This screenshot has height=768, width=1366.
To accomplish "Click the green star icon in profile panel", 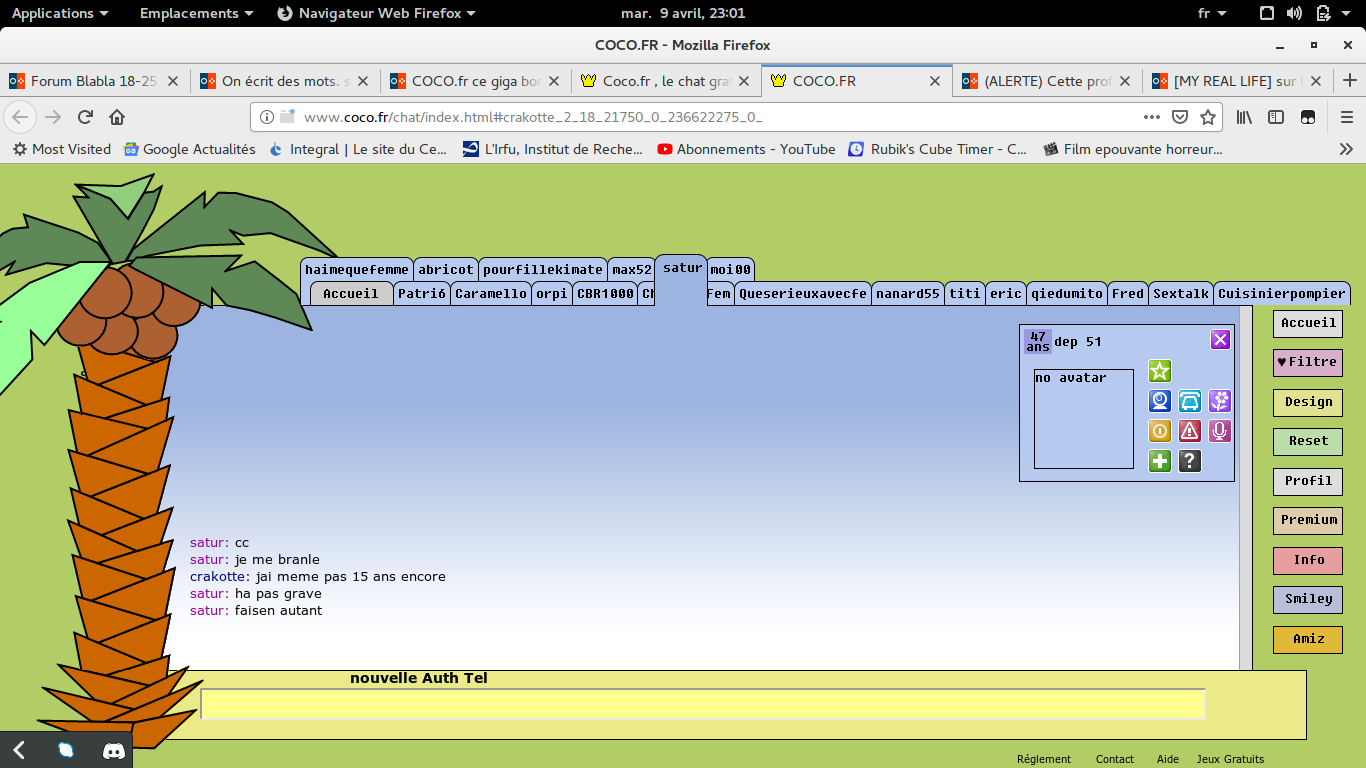I will (x=1159, y=371).
